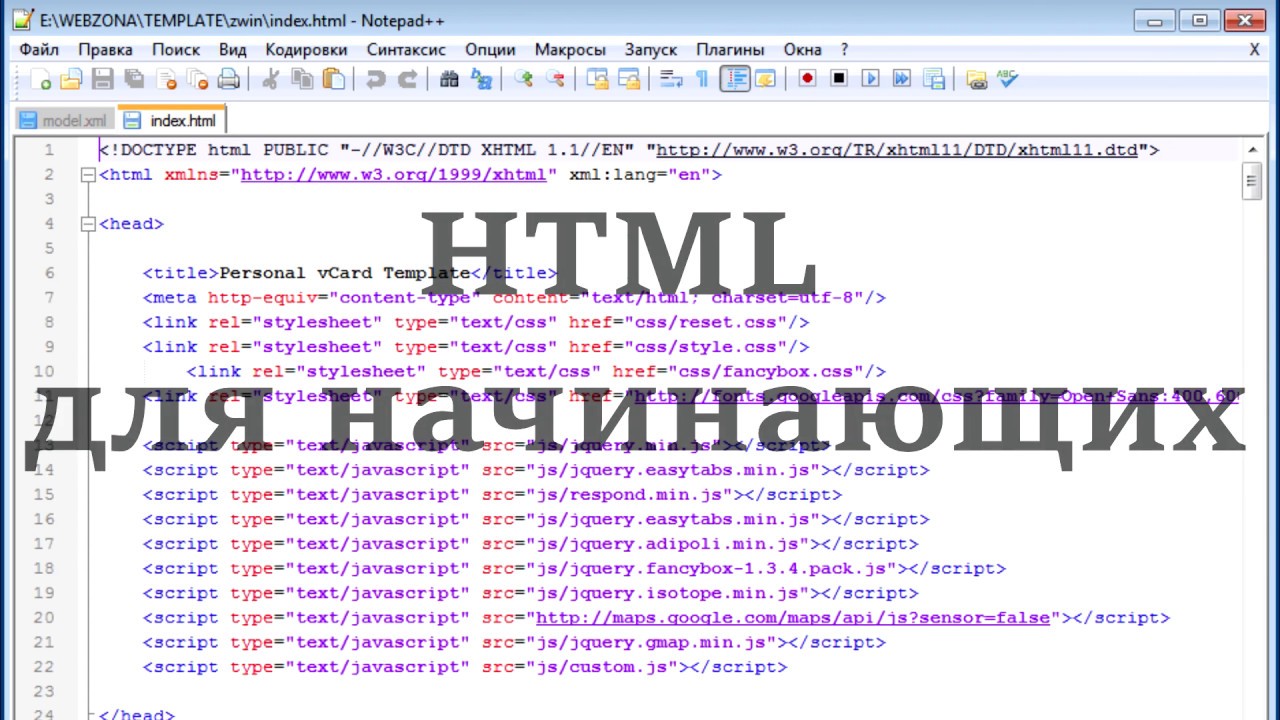Click 'css/reset.css' on line 8
The height and width of the screenshot is (720, 1280).
pos(705,322)
